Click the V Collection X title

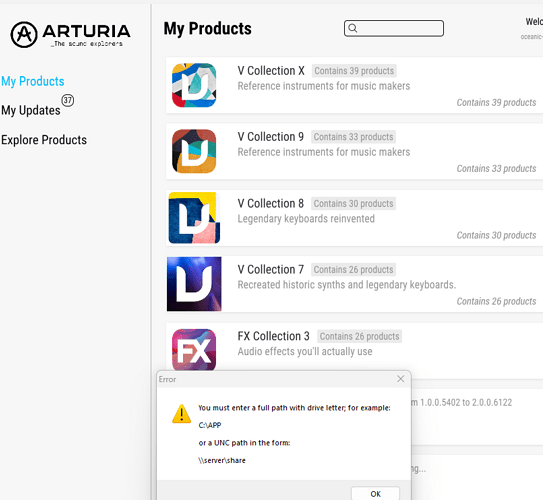271,71
